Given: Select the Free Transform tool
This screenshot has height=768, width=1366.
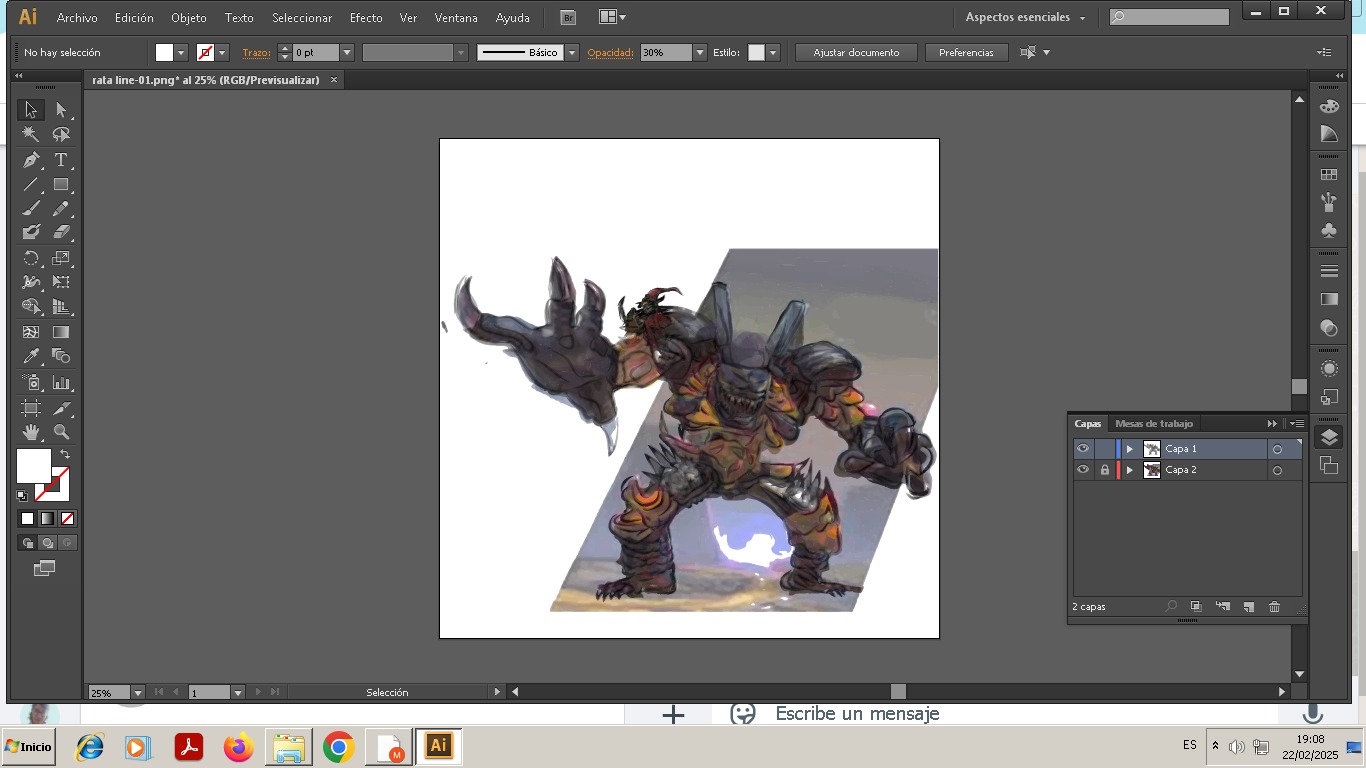Looking at the screenshot, I should [61, 282].
